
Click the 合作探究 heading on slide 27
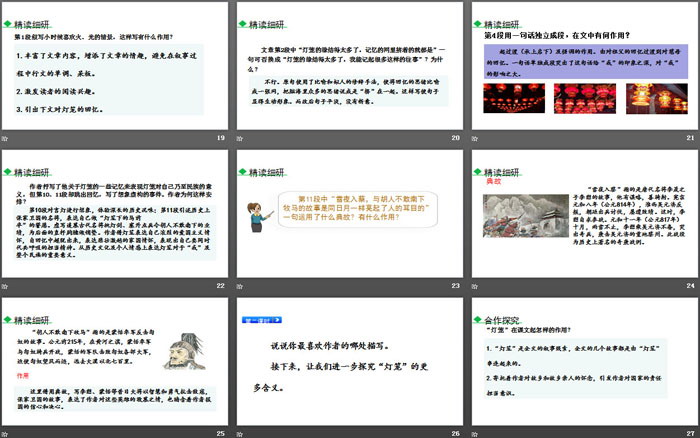click(502, 320)
